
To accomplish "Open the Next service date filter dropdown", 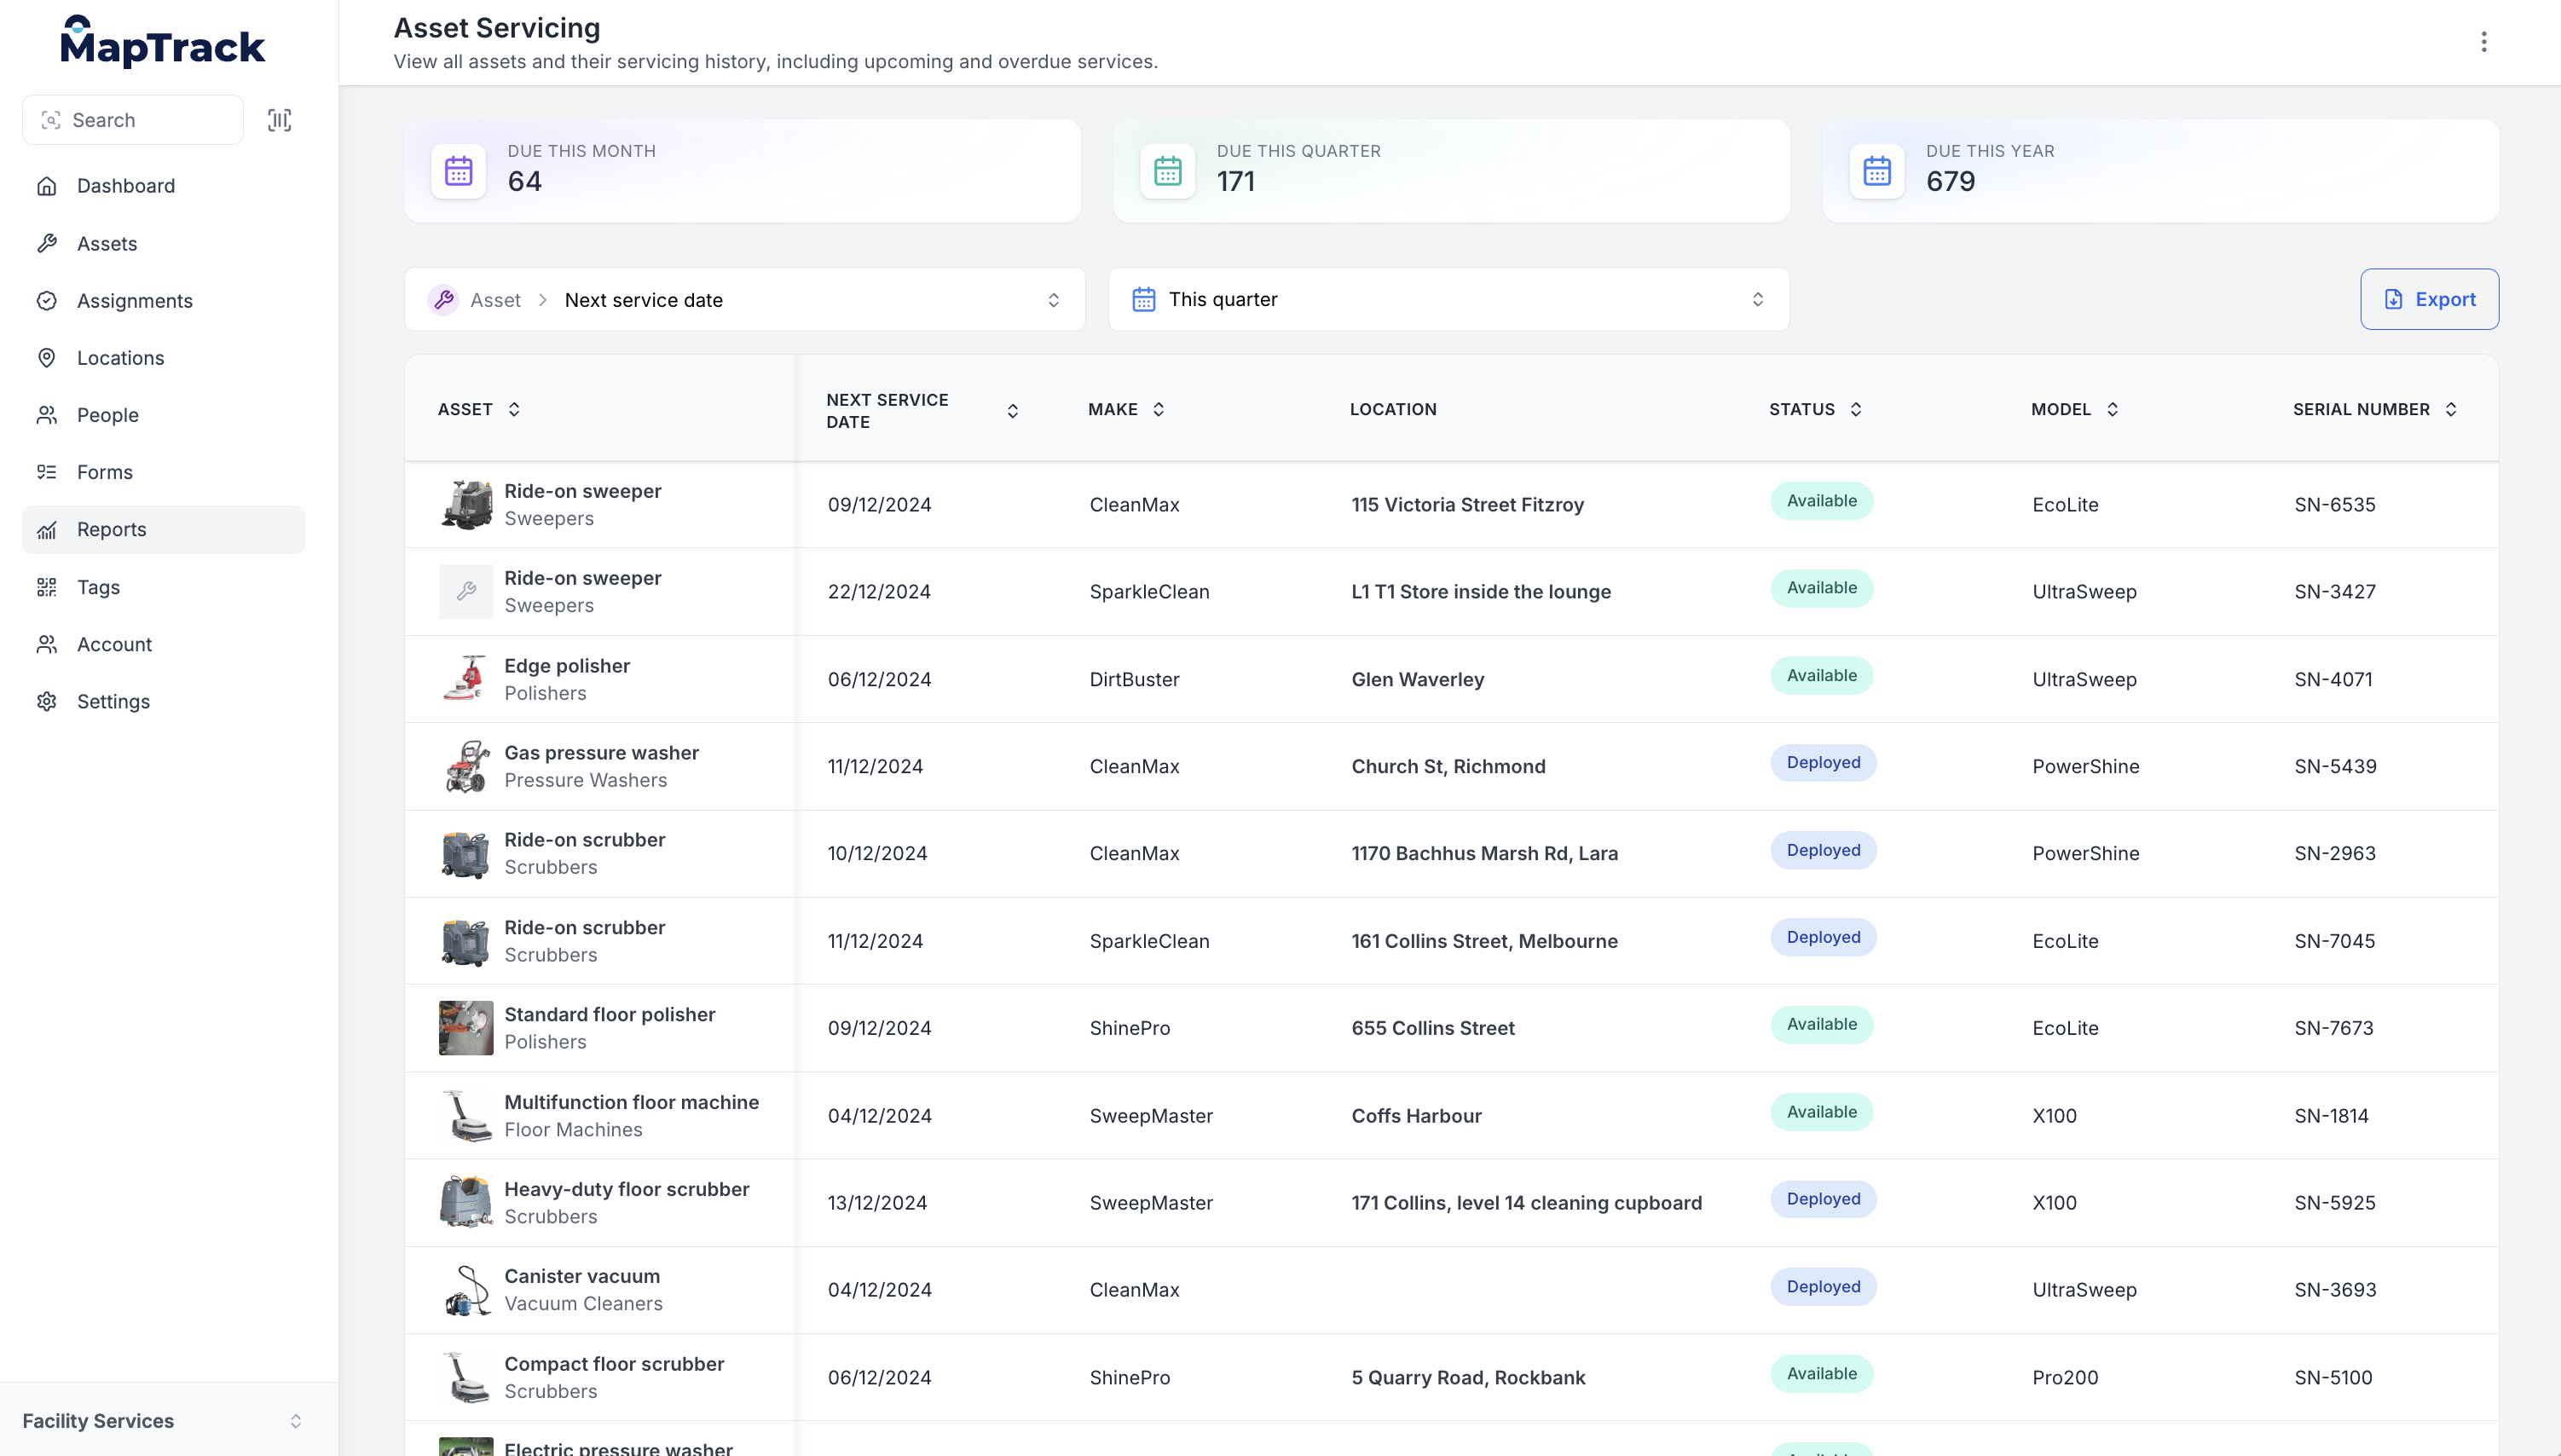I will [745, 299].
